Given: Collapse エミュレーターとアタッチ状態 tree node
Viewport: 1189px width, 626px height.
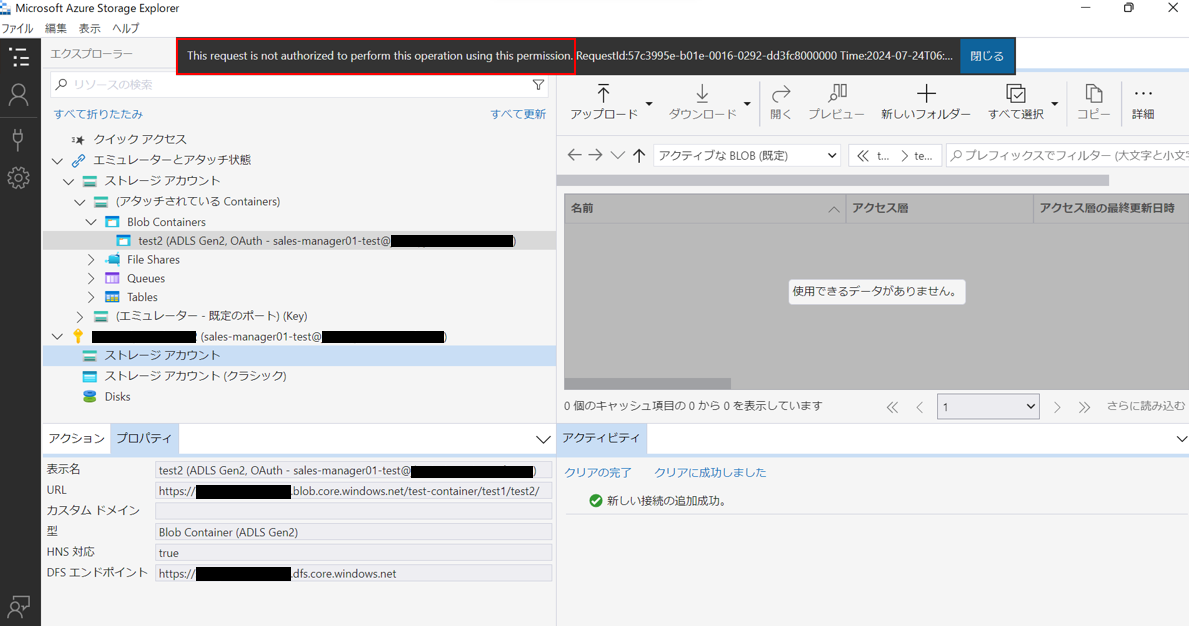Looking at the screenshot, I should (x=58, y=161).
